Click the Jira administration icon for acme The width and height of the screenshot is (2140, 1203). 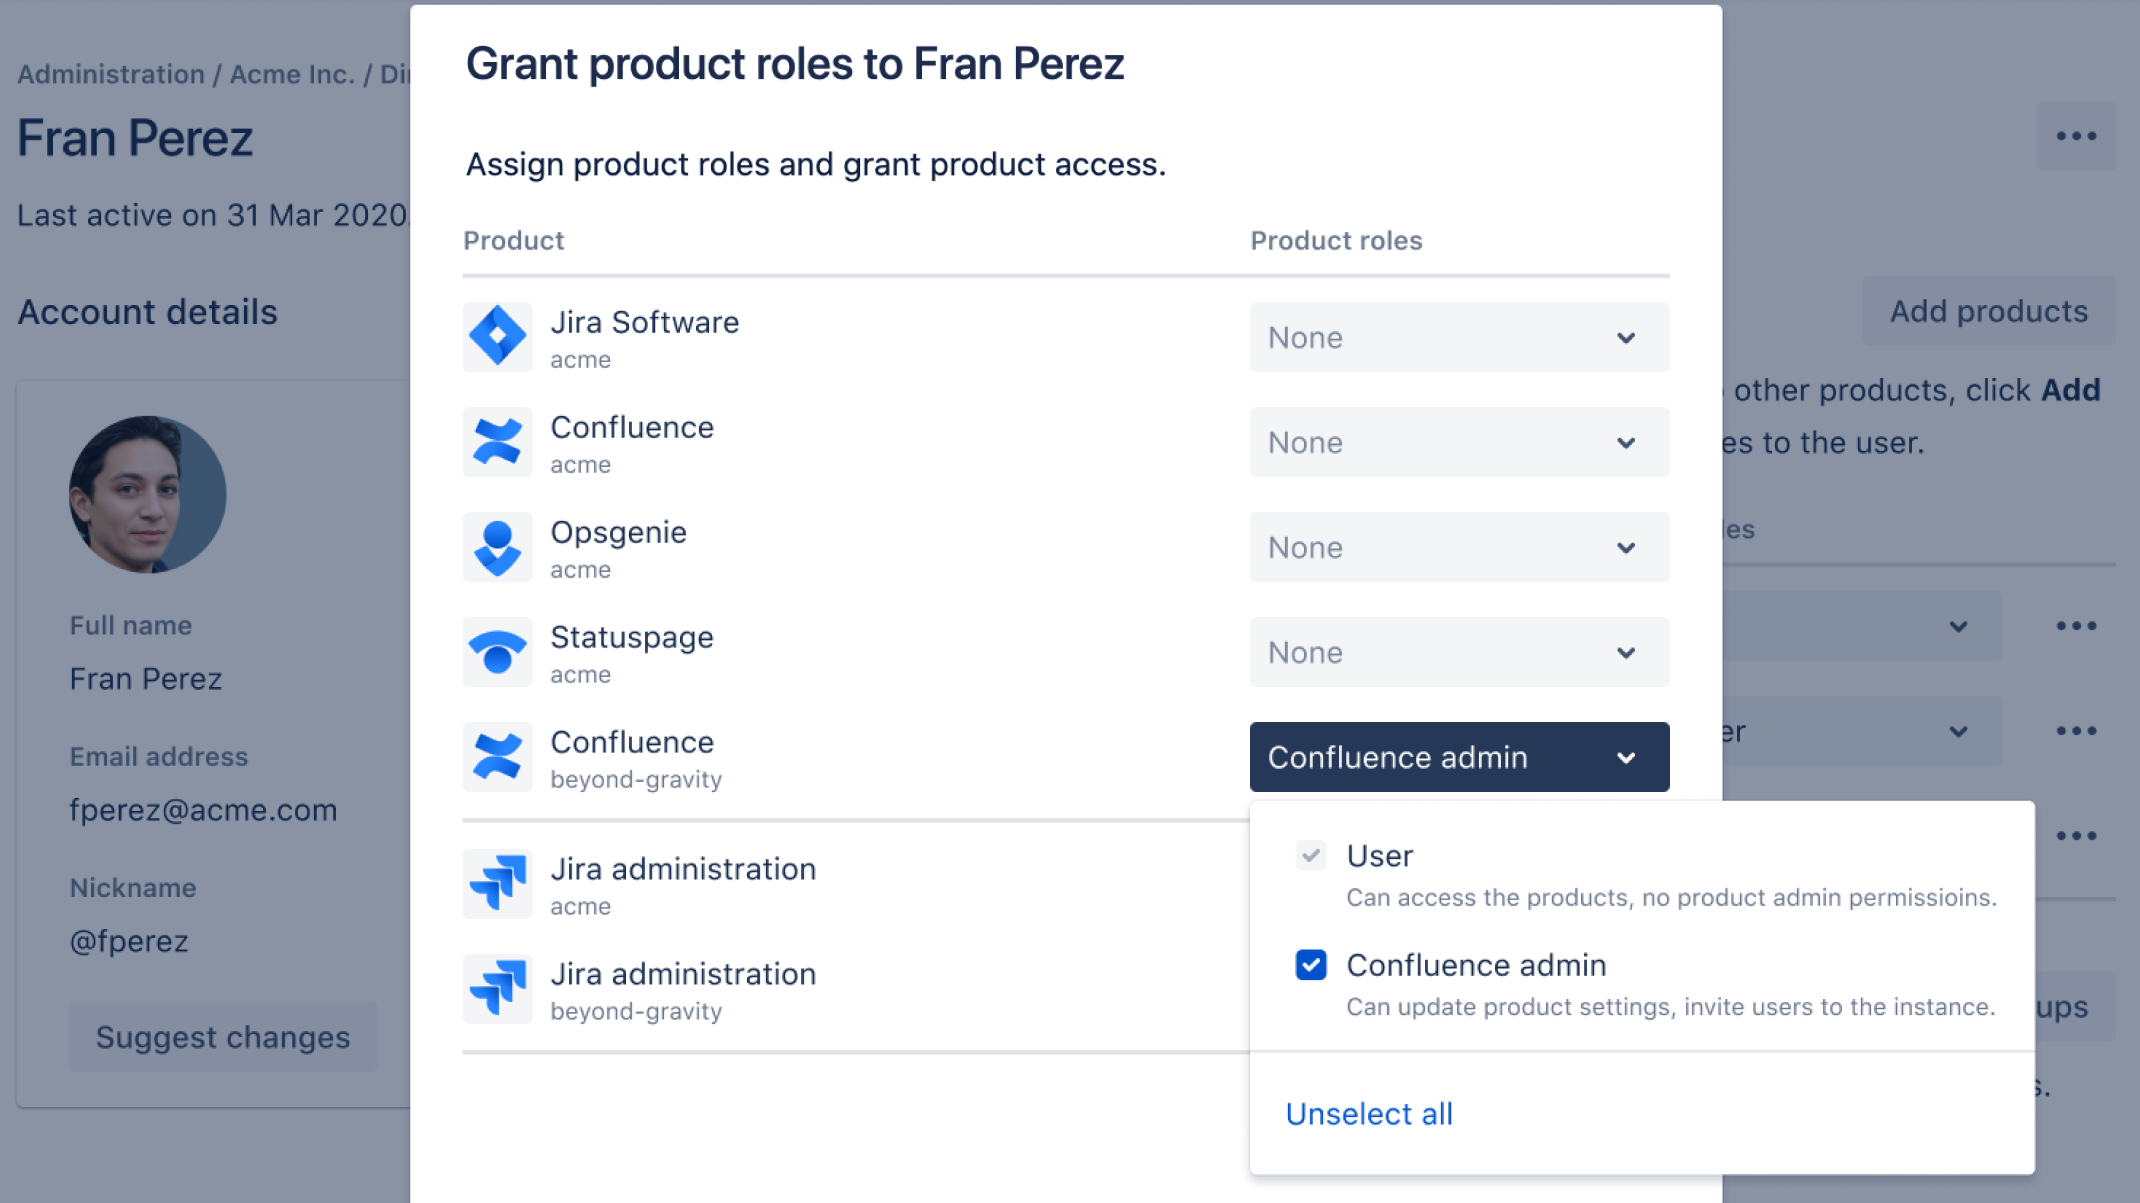[x=497, y=884]
